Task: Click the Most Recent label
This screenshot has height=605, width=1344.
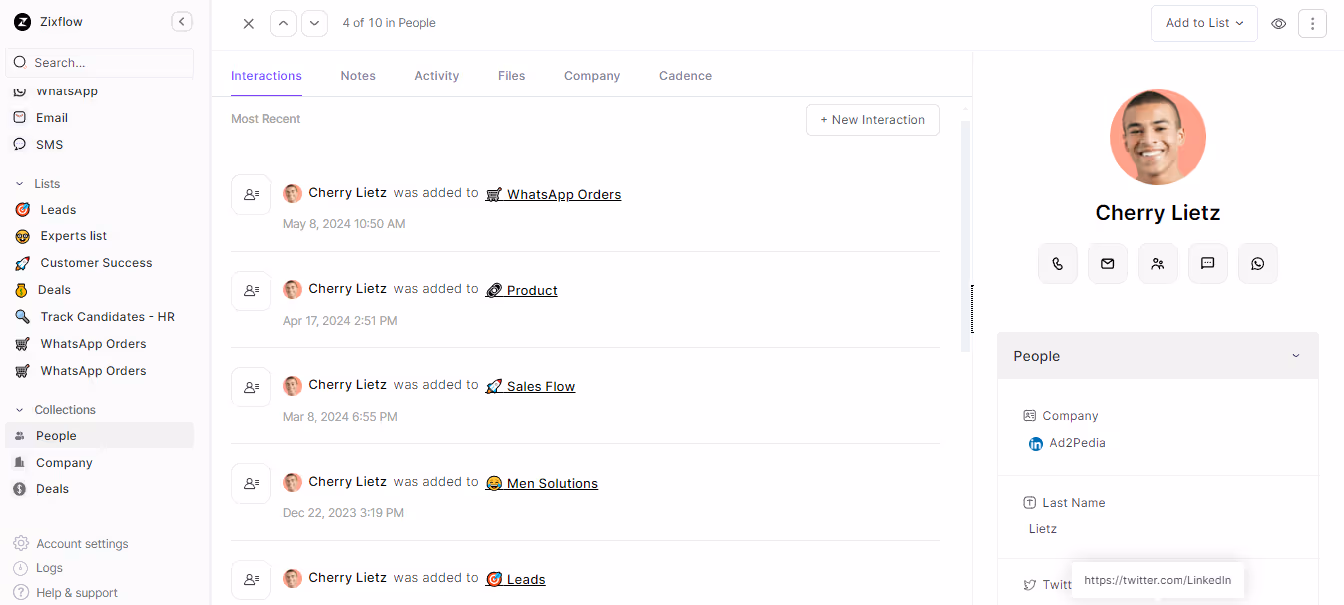Action: [266, 119]
